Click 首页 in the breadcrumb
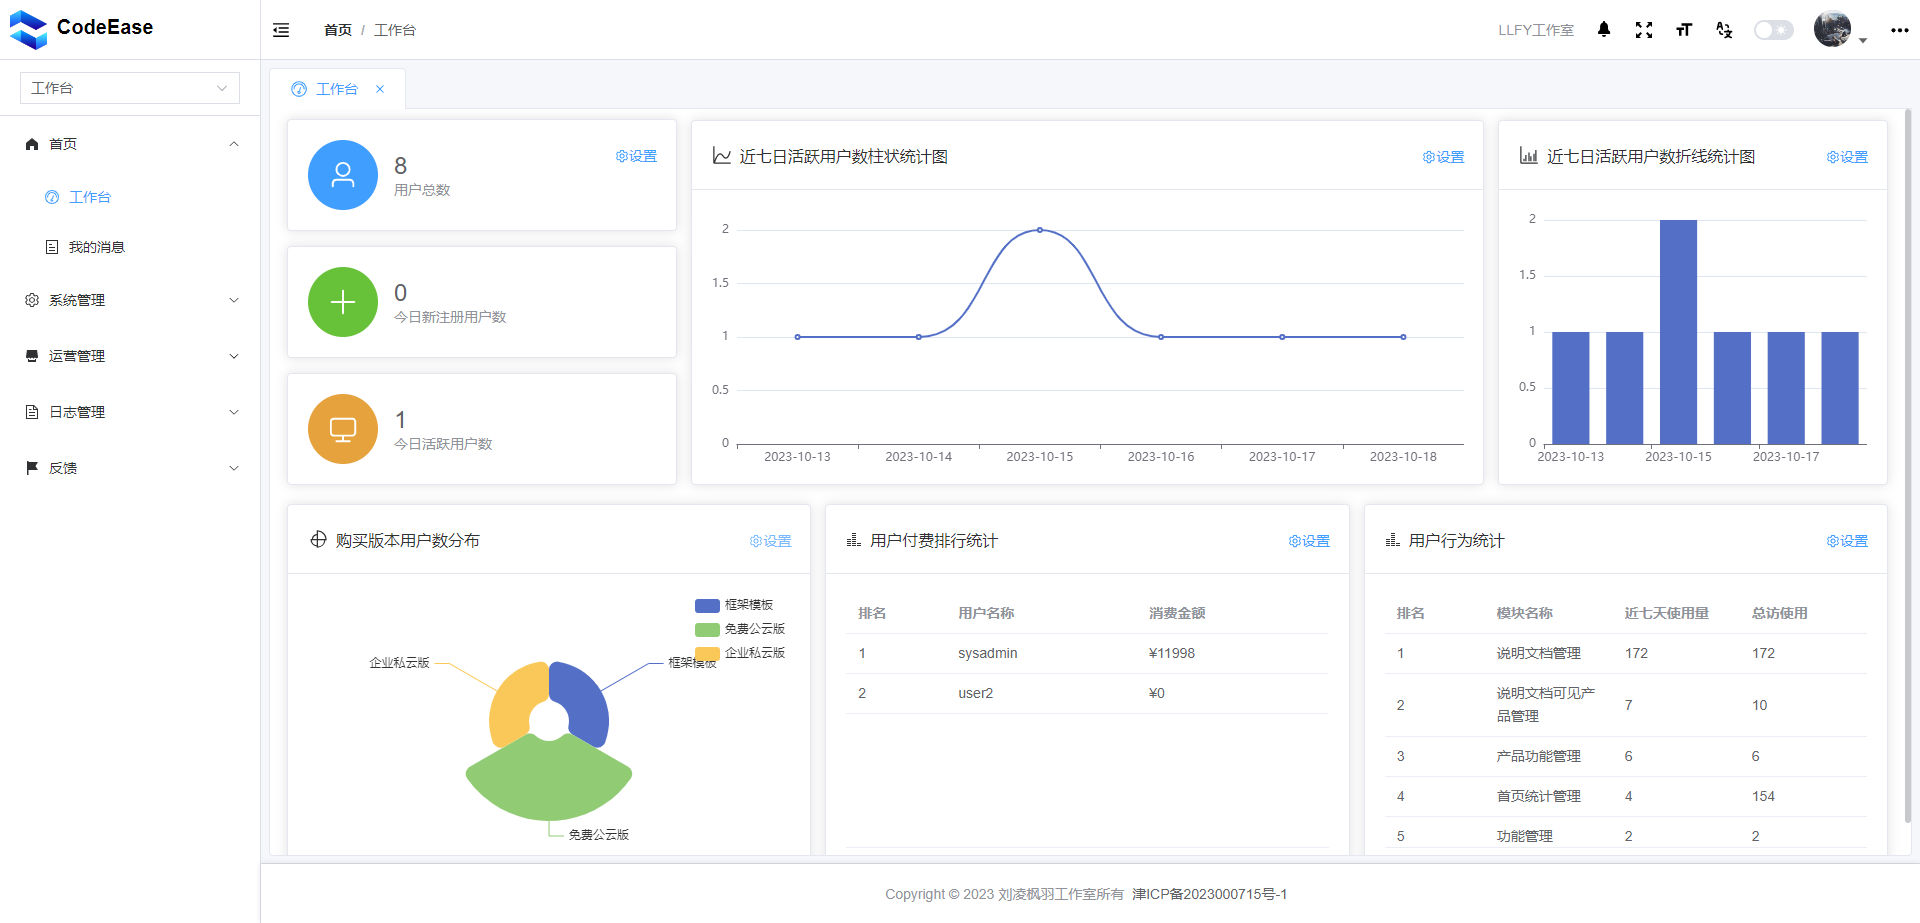The image size is (1920, 923). tap(338, 30)
